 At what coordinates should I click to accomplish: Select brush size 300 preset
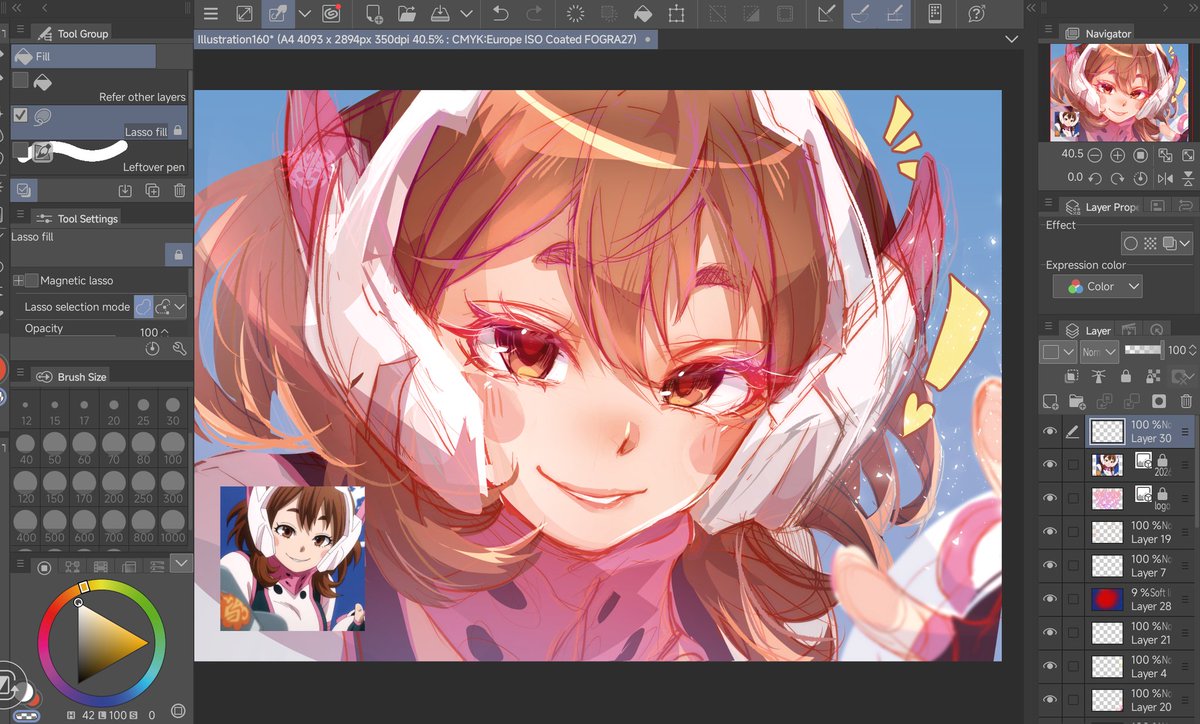click(x=173, y=487)
